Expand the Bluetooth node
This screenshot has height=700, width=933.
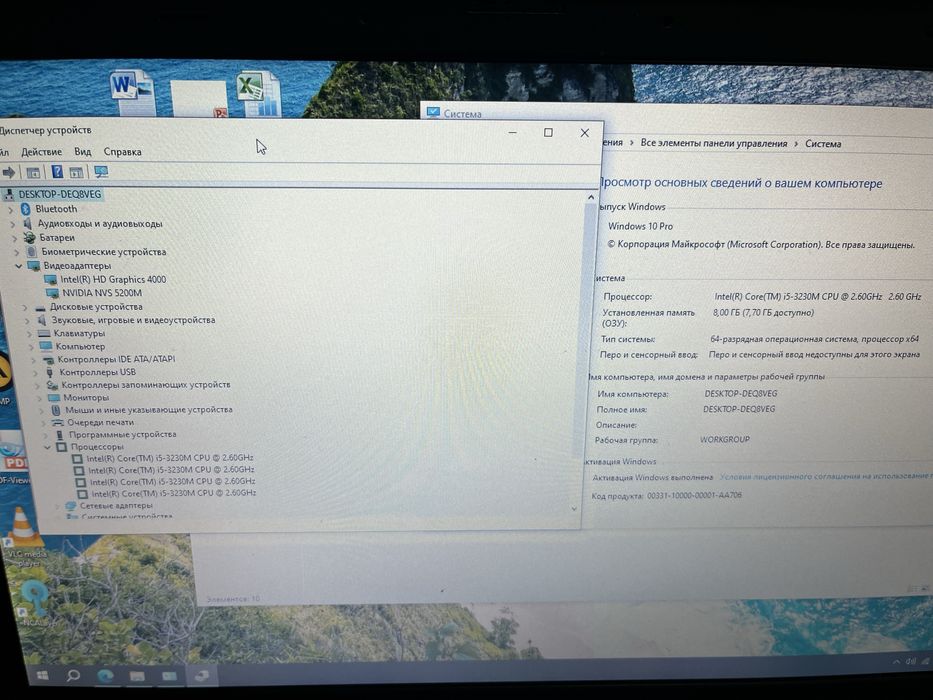10,210
